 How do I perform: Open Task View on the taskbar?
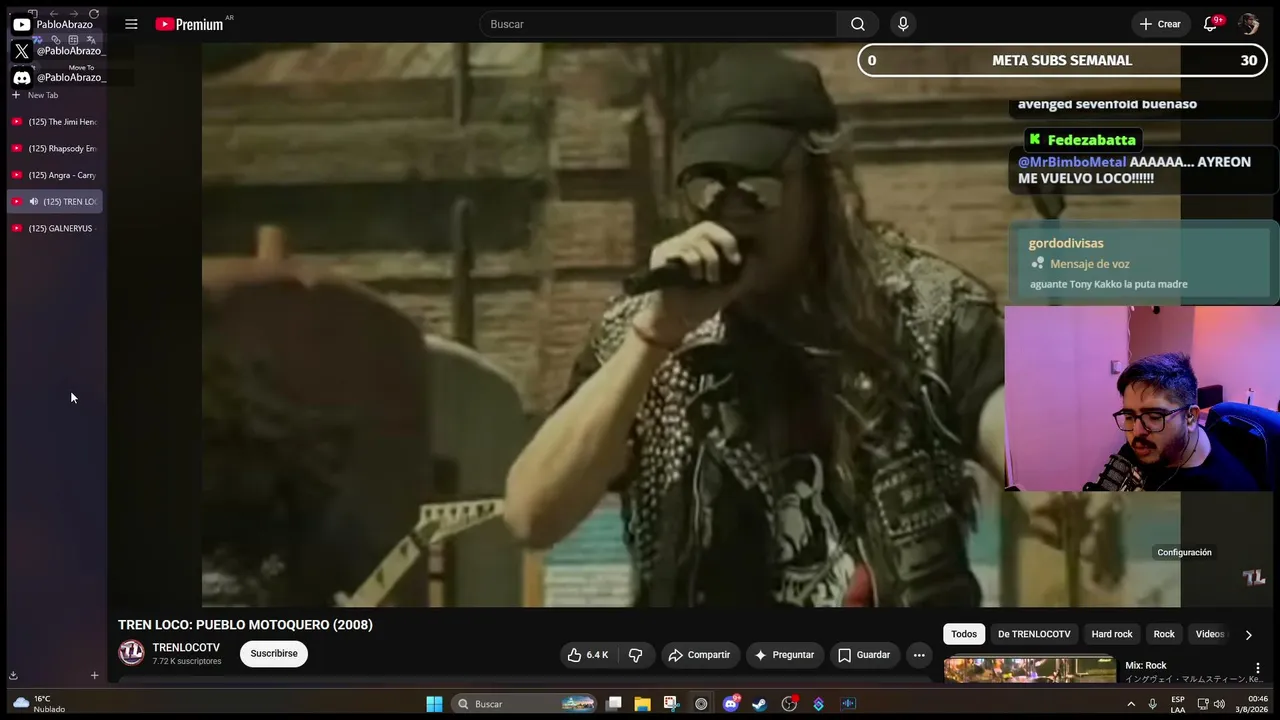[614, 704]
